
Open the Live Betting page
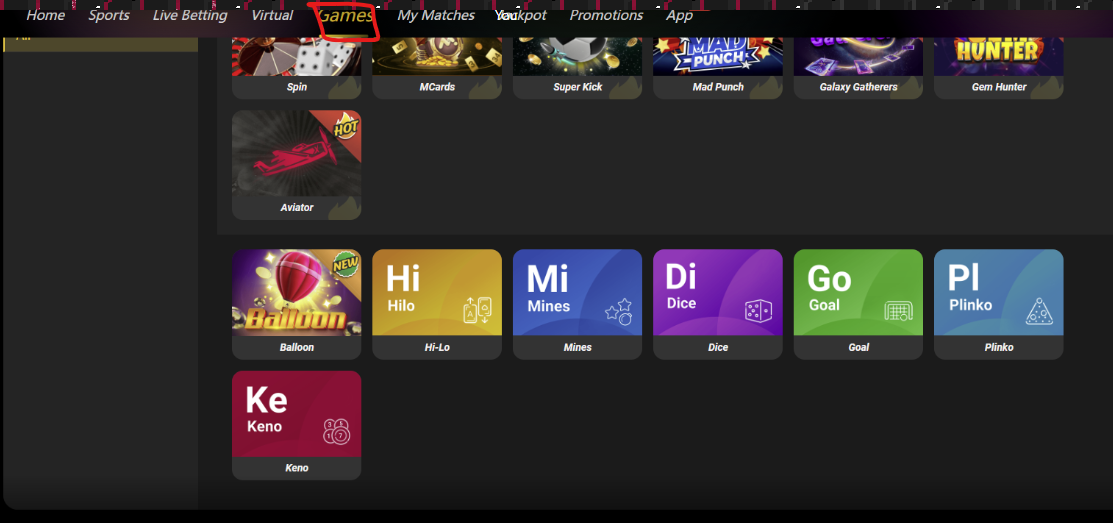coord(190,15)
